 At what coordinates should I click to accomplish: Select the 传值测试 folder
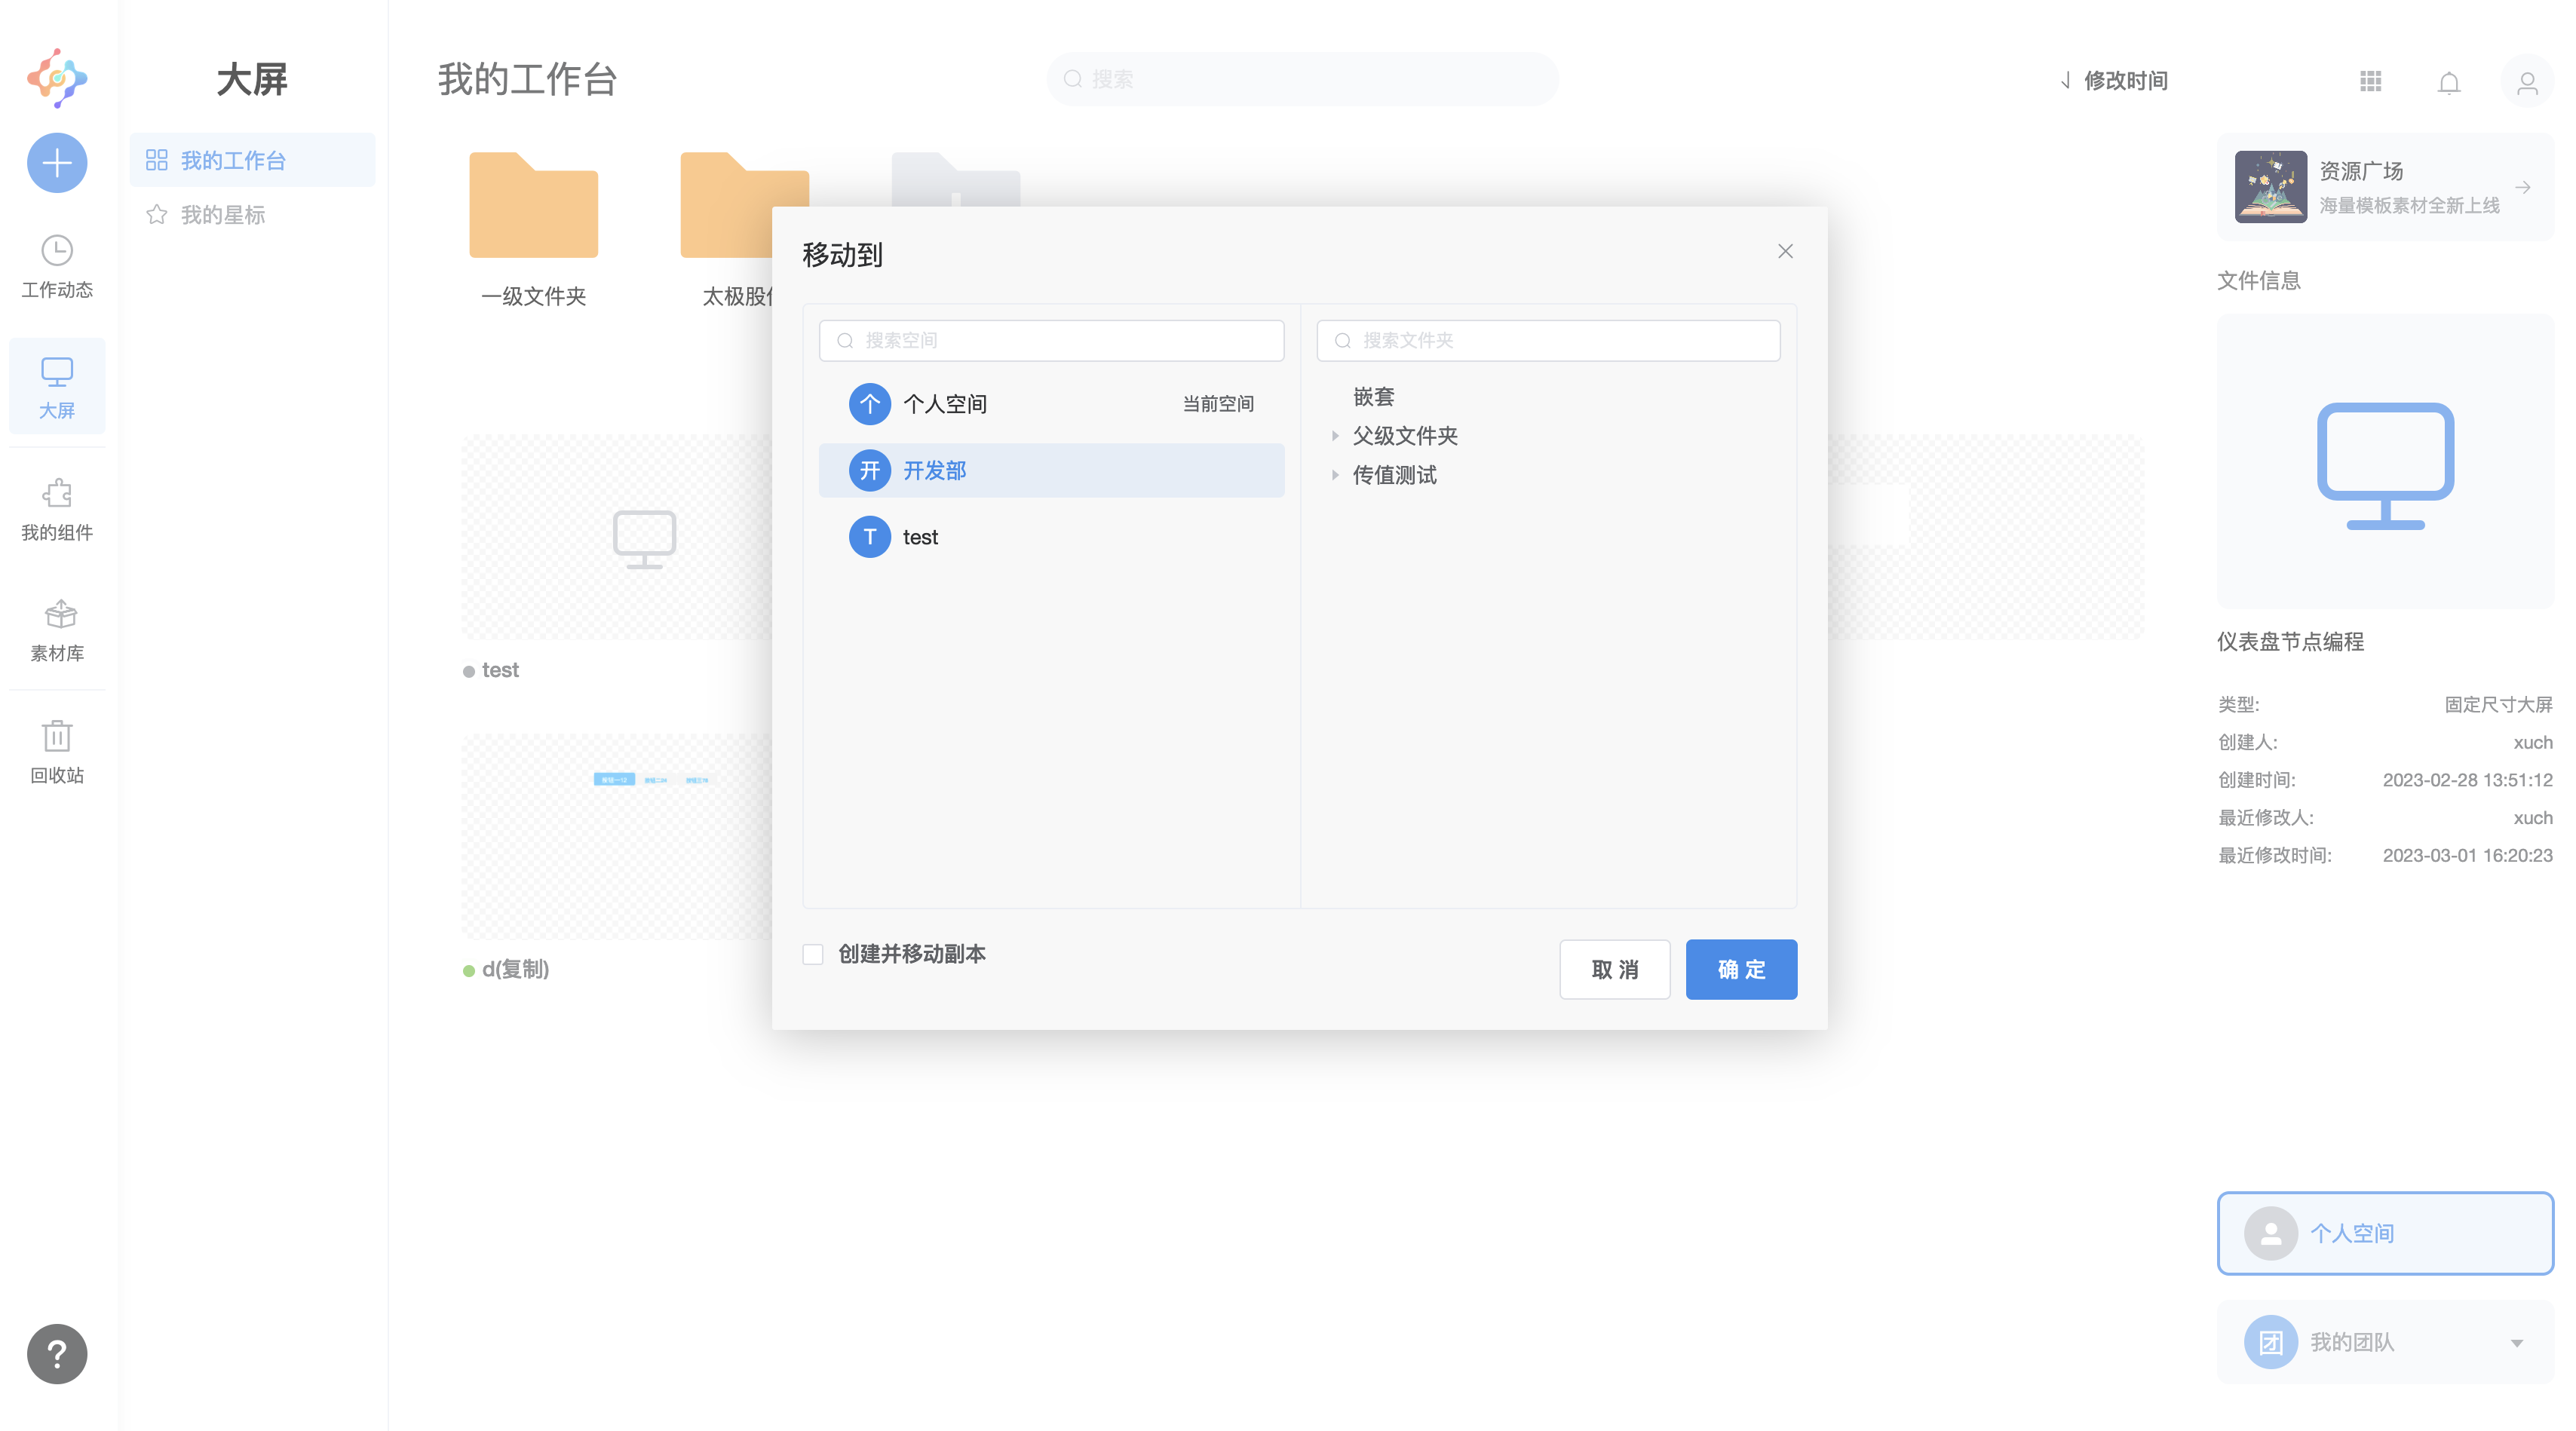(1394, 475)
